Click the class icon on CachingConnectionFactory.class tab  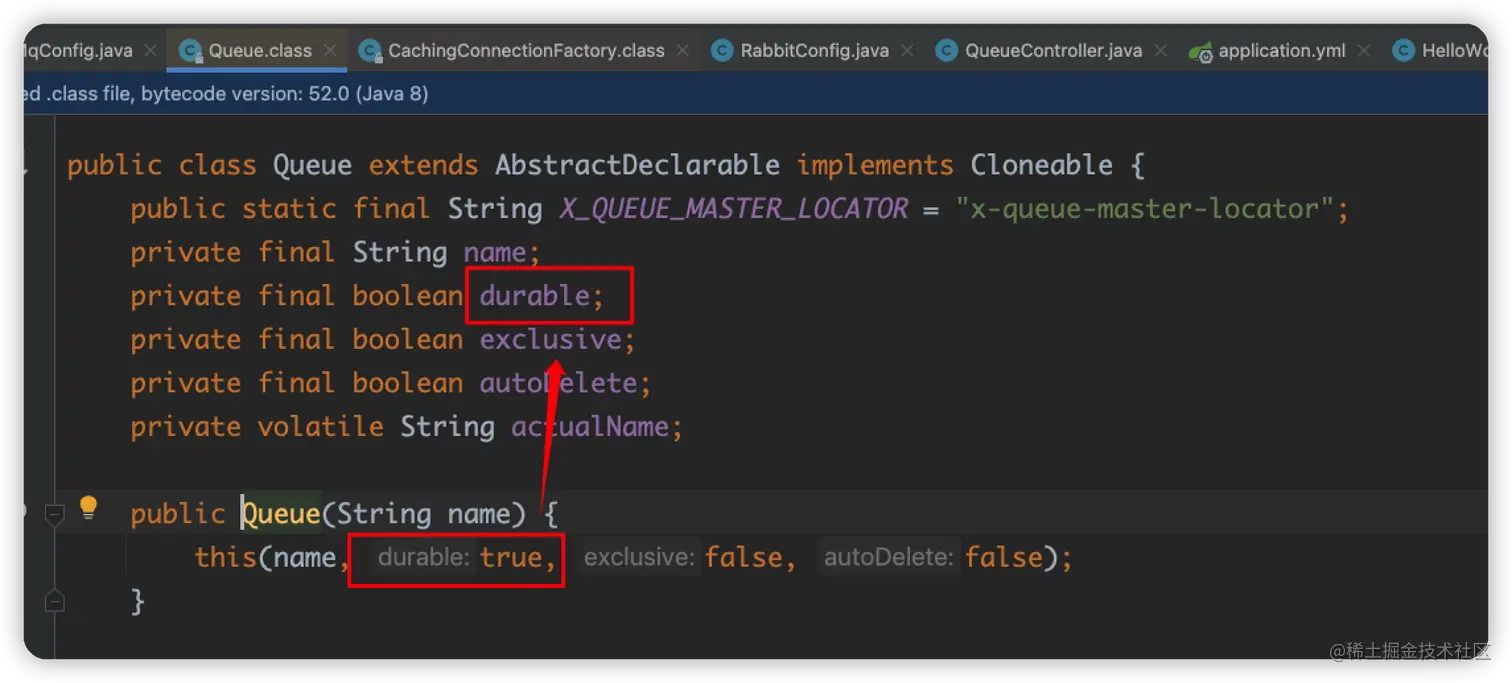tap(369, 51)
